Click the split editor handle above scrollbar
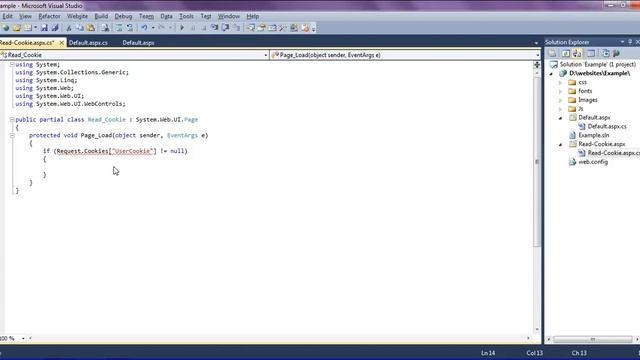The height and width of the screenshot is (360, 640). [x=537, y=64]
